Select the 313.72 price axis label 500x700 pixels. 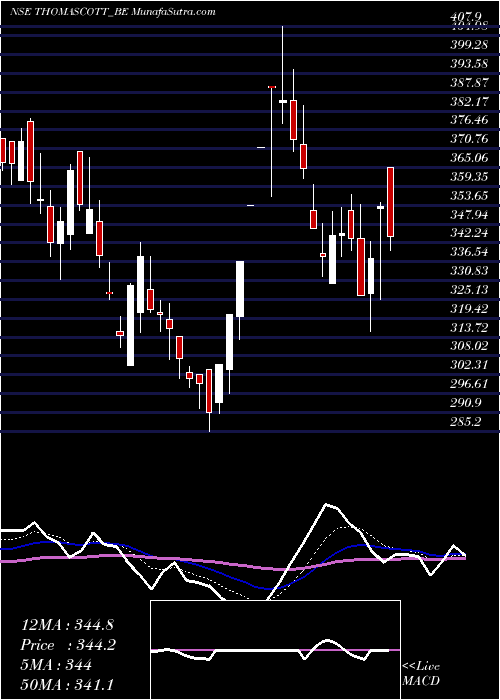pos(469,328)
